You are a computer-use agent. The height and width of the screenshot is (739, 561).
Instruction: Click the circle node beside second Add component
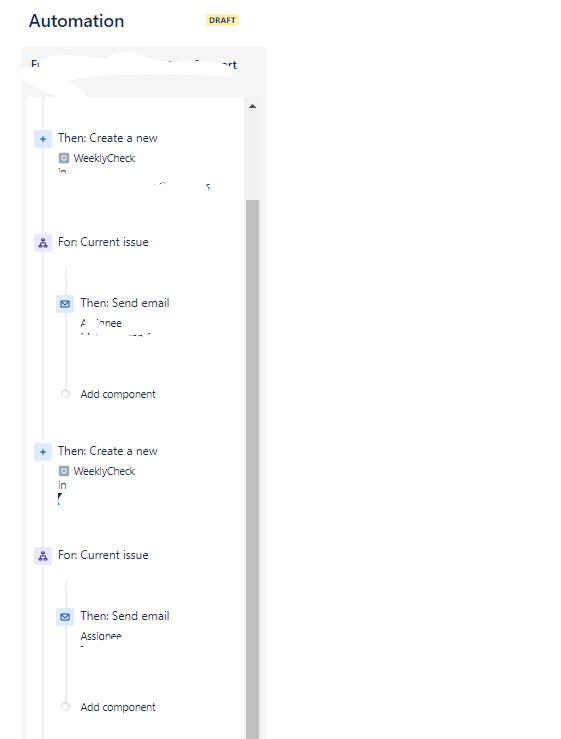click(x=65, y=706)
